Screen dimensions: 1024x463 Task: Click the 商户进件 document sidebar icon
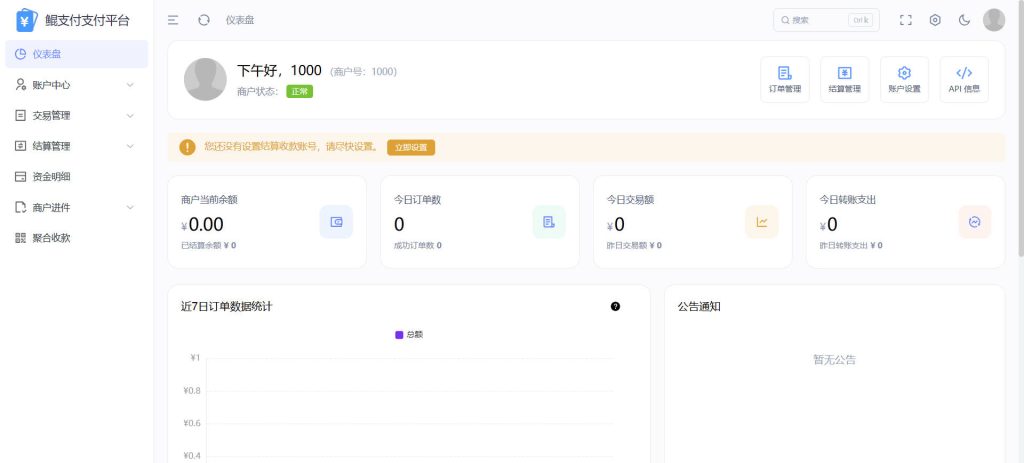pyautogui.click(x=20, y=208)
